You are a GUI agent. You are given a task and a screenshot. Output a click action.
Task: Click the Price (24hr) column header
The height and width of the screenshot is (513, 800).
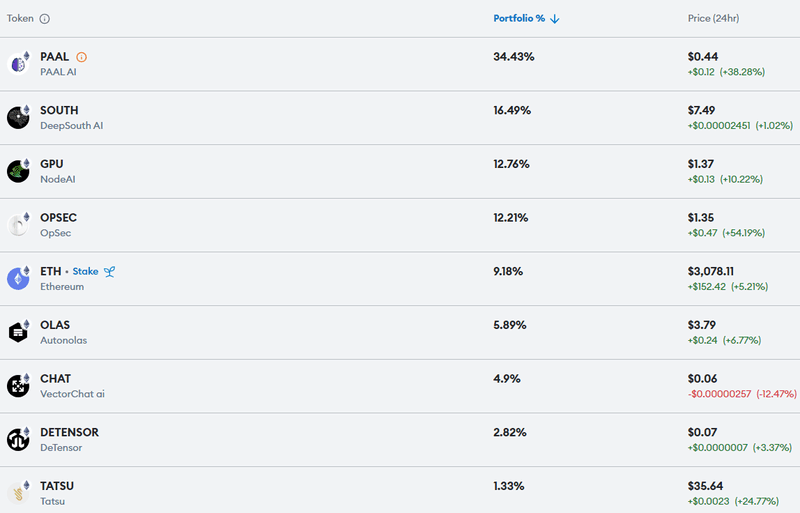coord(713,18)
